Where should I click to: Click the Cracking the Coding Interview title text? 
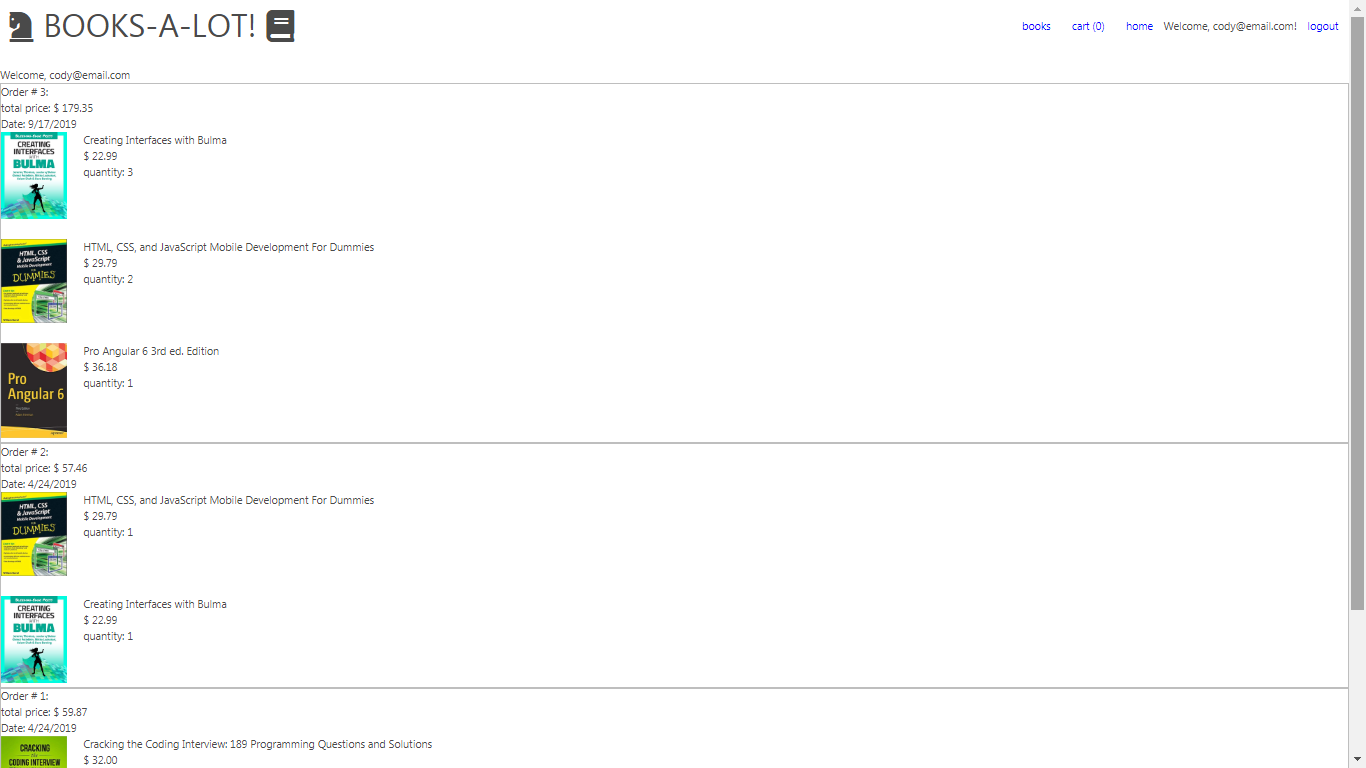pos(257,744)
